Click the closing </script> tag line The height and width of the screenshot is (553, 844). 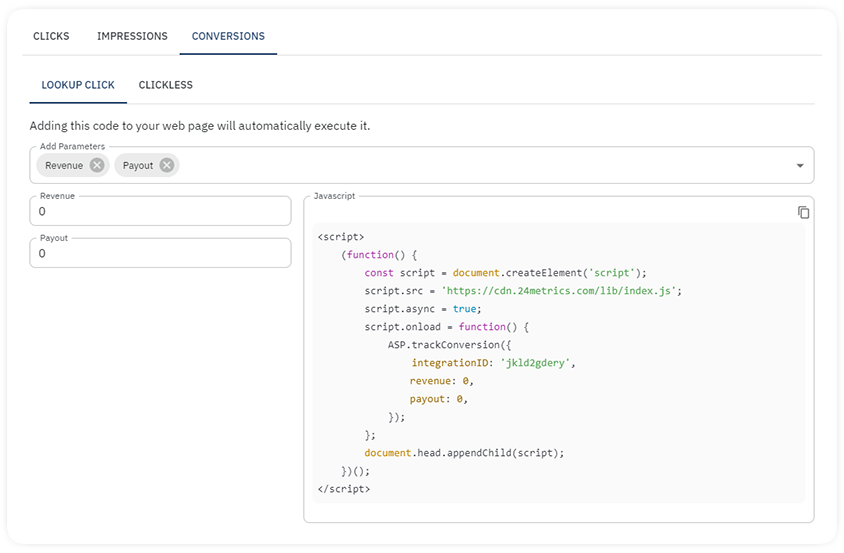[x=344, y=489]
